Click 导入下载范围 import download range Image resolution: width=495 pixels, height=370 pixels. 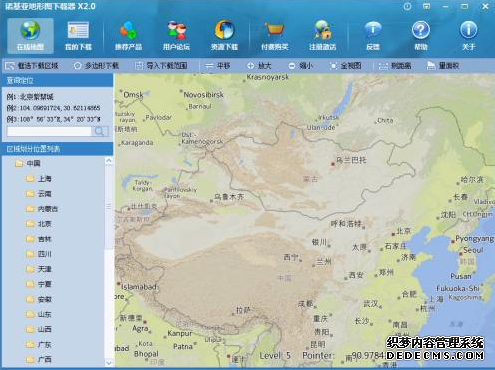tap(161, 66)
